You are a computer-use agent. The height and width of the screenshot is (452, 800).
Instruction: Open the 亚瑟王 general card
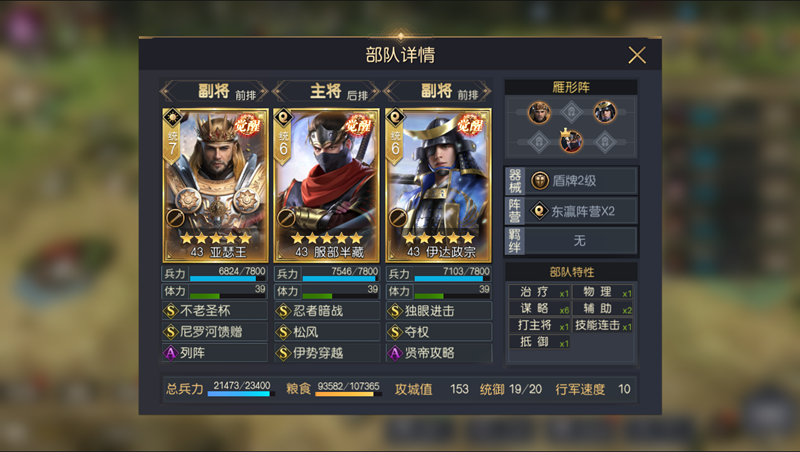click(215, 185)
